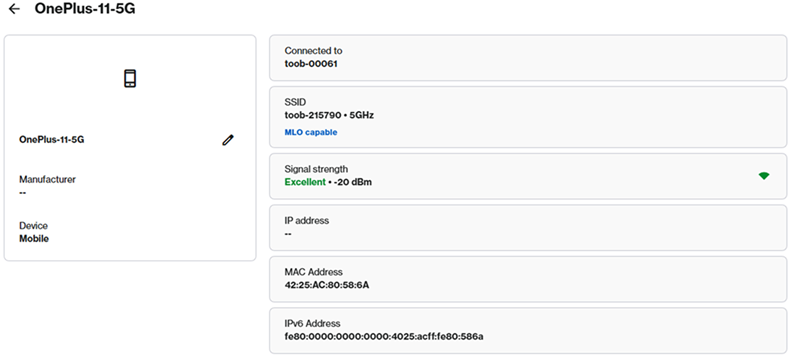The image size is (800, 364).
Task: Click the Connected to label
Action: [x=313, y=51]
